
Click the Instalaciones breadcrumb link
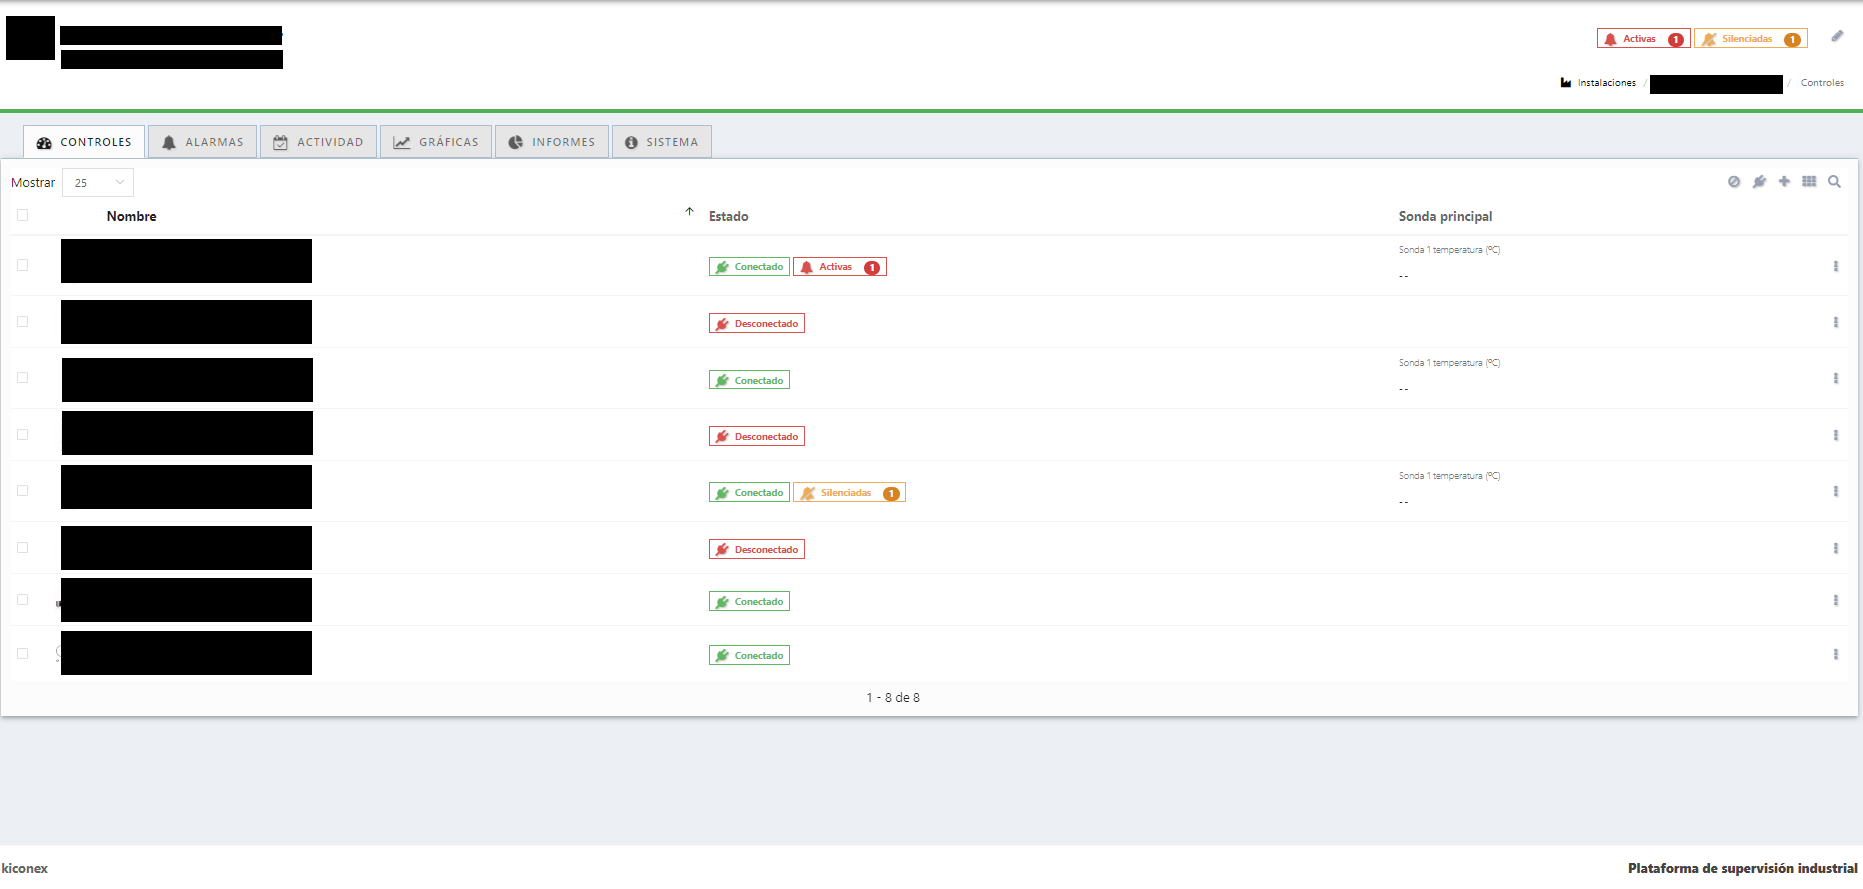[x=1606, y=83]
